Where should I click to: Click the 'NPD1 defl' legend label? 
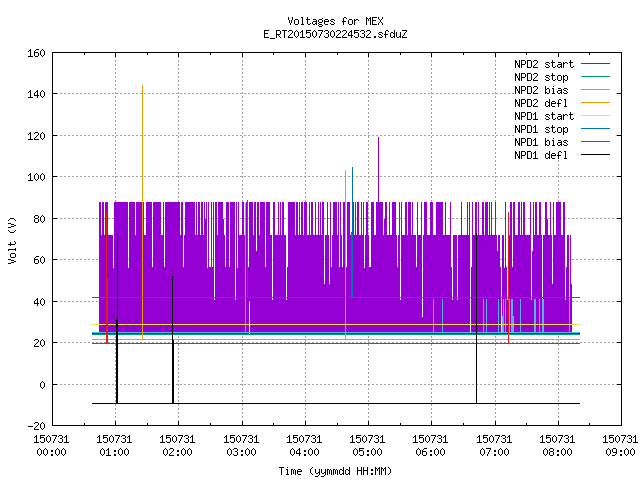tap(541, 156)
